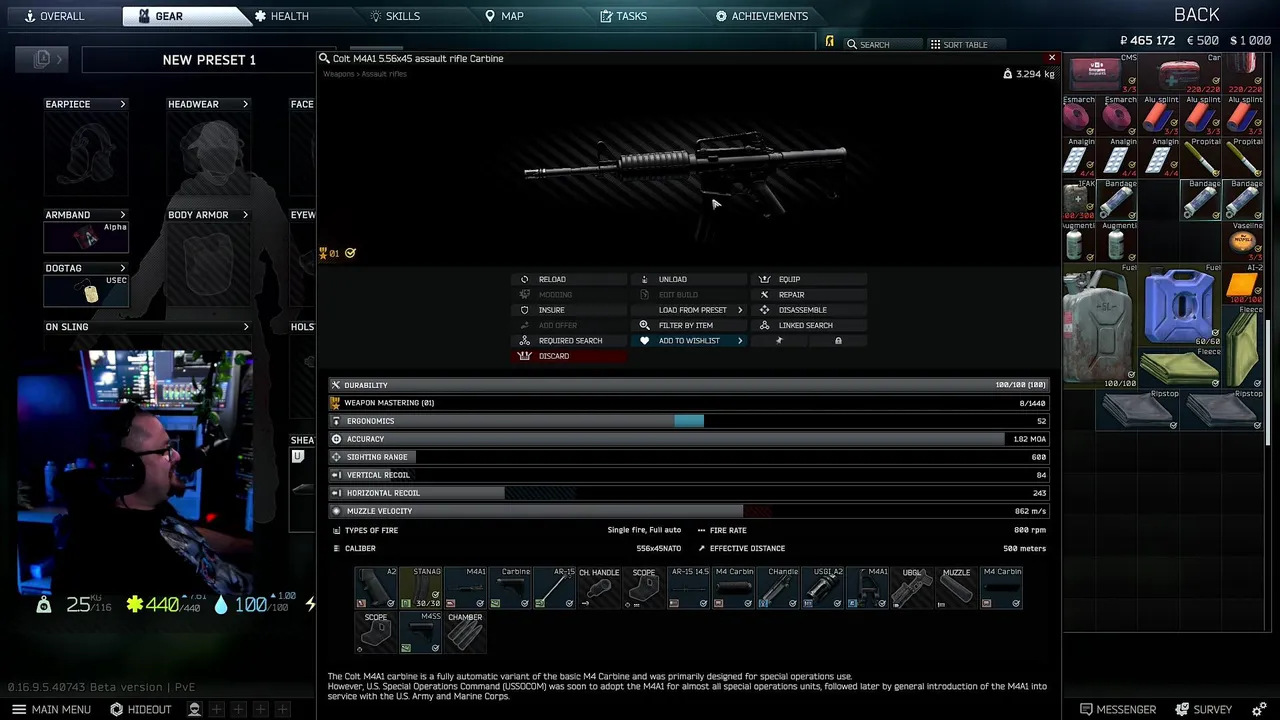Image resolution: width=1280 pixels, height=720 pixels.
Task: Choose Required Search option
Action: [570, 341]
